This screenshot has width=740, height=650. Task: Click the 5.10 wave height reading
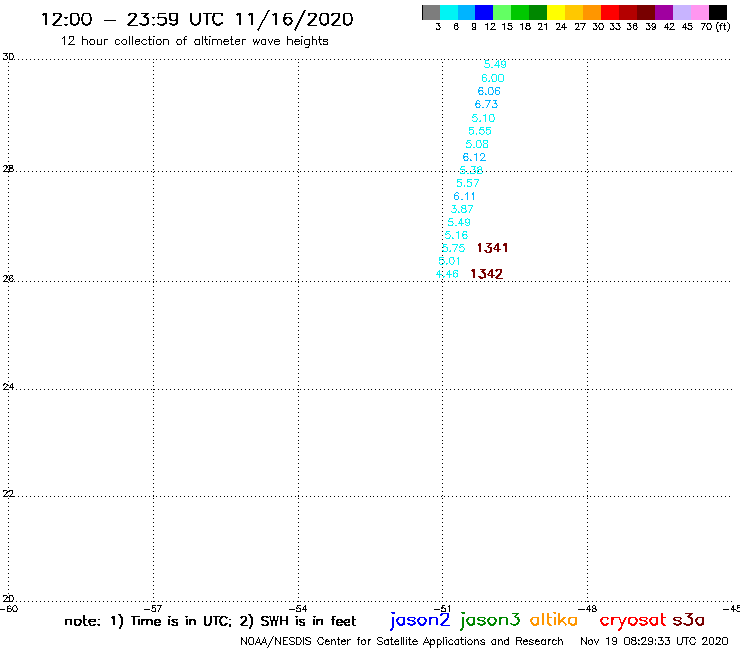click(483, 118)
